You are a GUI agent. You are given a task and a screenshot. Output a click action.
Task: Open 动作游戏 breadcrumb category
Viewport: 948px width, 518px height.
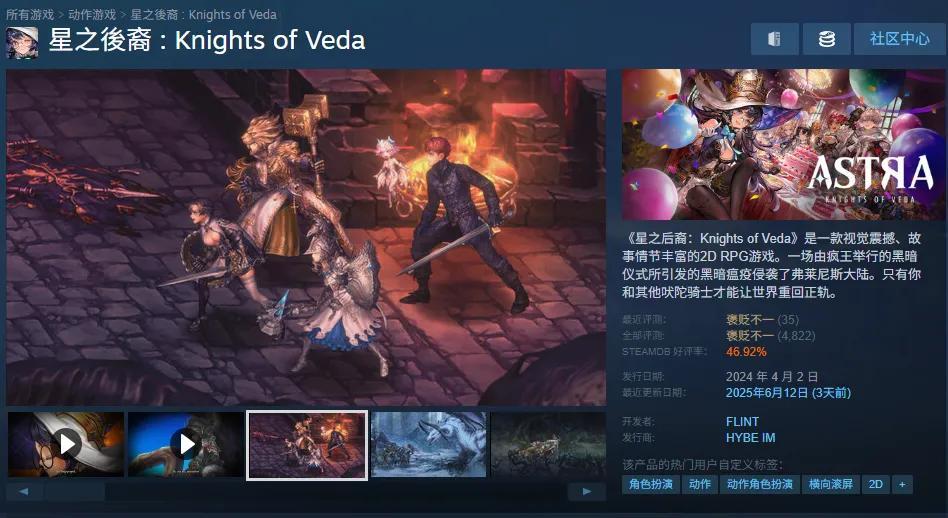92,14
